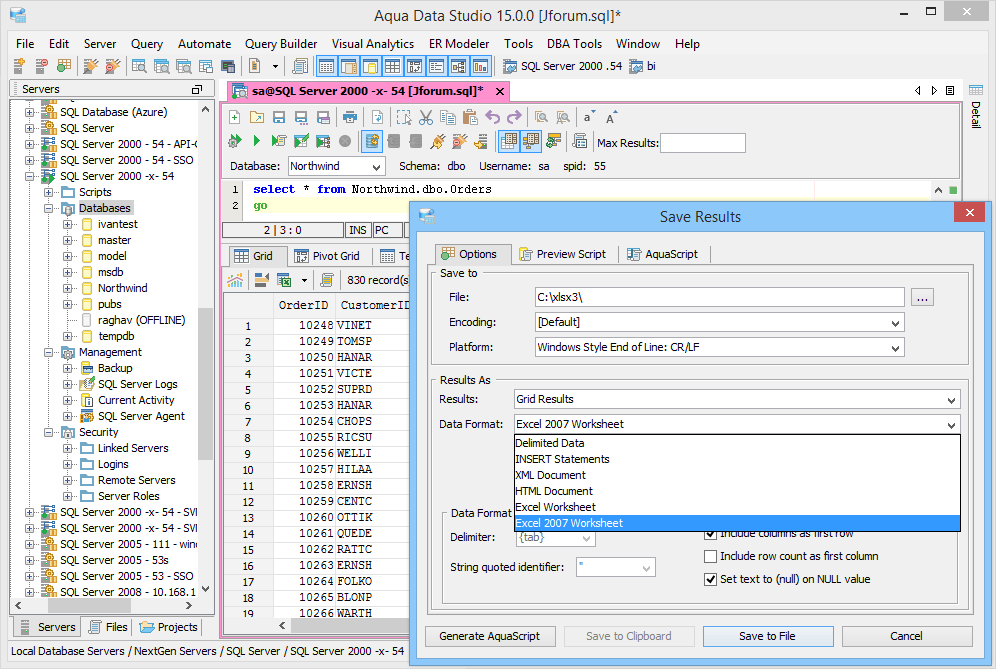Select the Logins tree item
This screenshot has height=669, width=996.
pyautogui.click(x=113, y=464)
